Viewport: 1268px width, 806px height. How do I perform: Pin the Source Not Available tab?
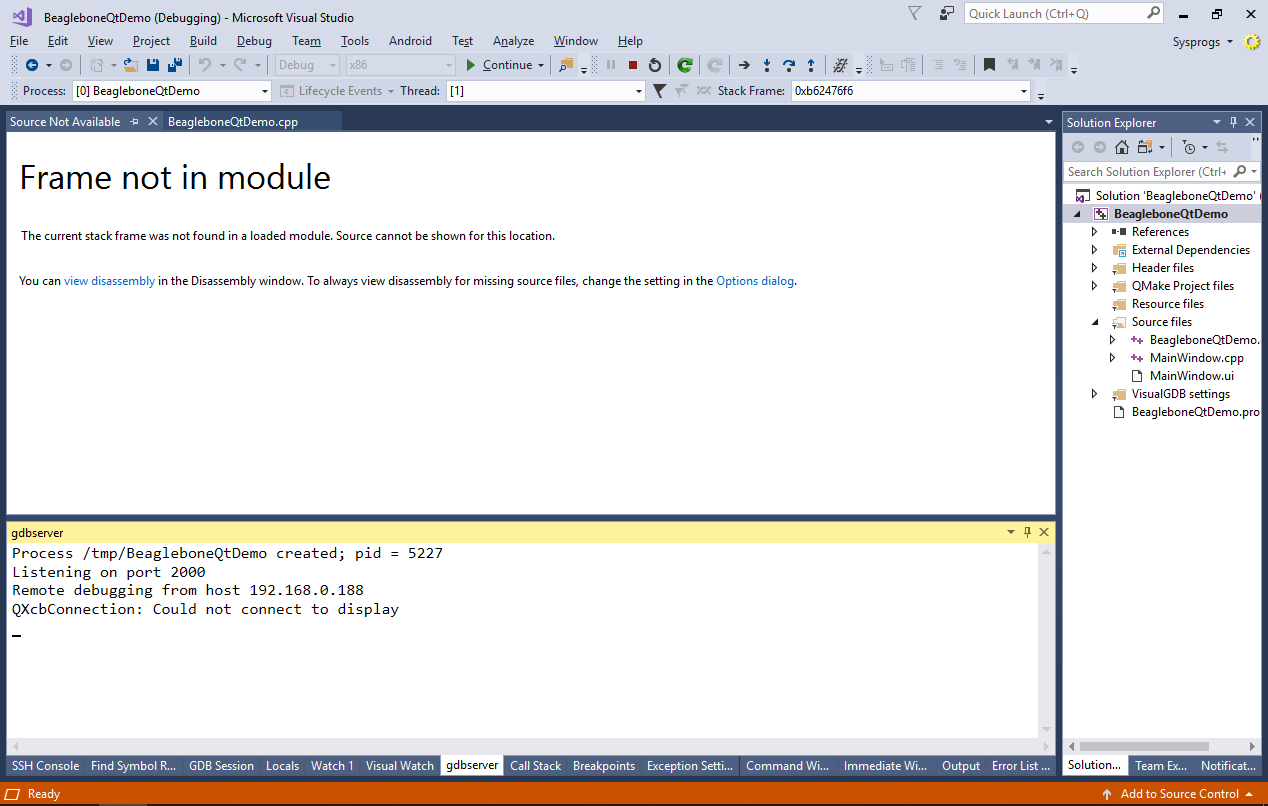134,121
